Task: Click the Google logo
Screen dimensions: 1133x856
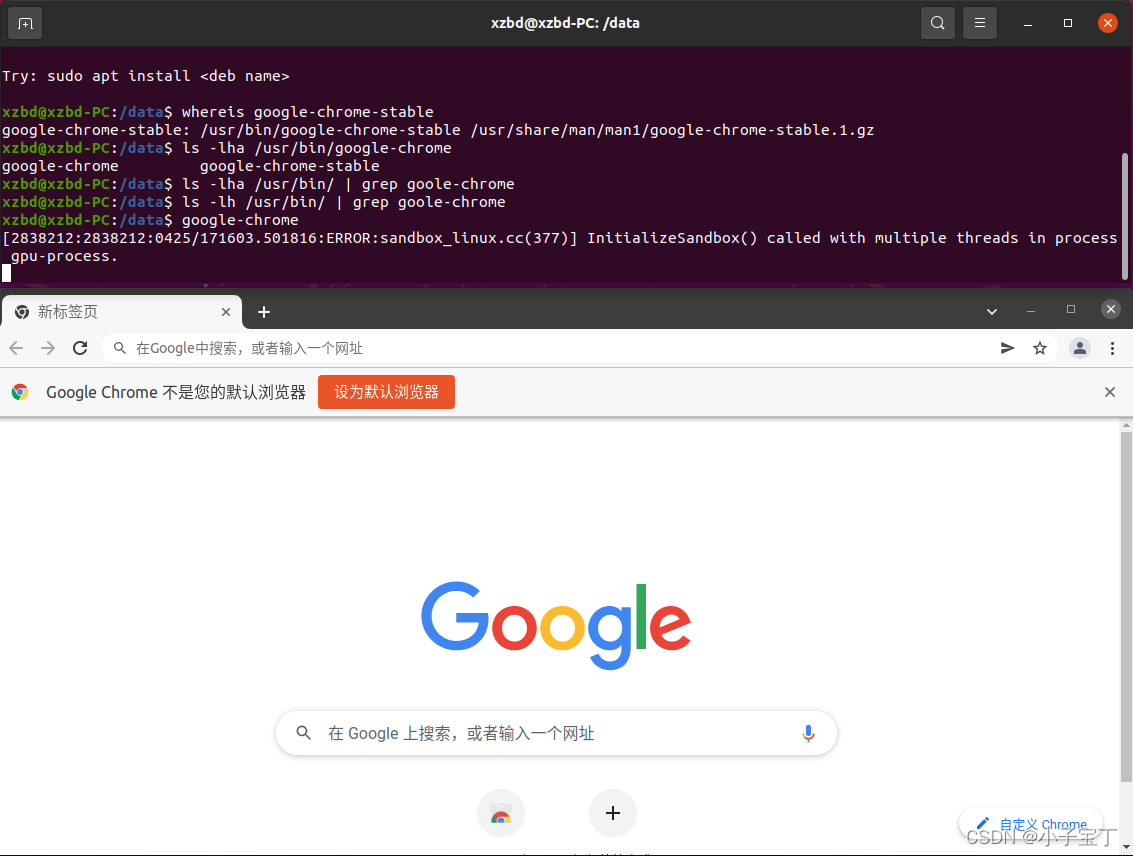Action: tap(556, 625)
